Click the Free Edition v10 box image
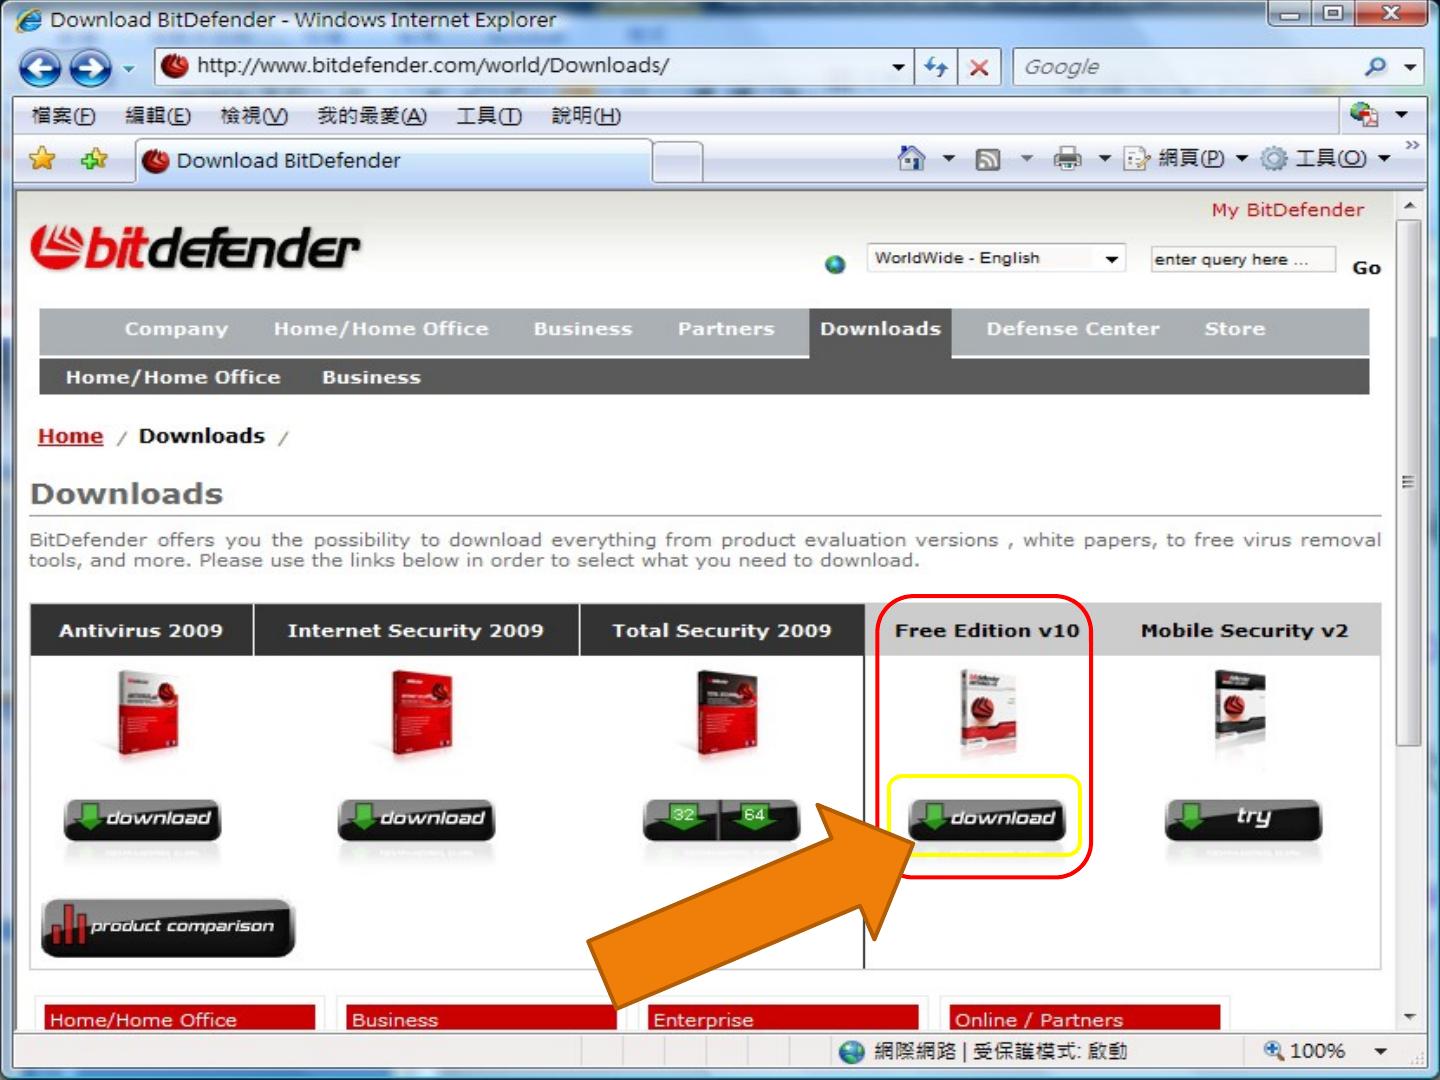Image resolution: width=1440 pixels, height=1080 pixels. point(987,711)
